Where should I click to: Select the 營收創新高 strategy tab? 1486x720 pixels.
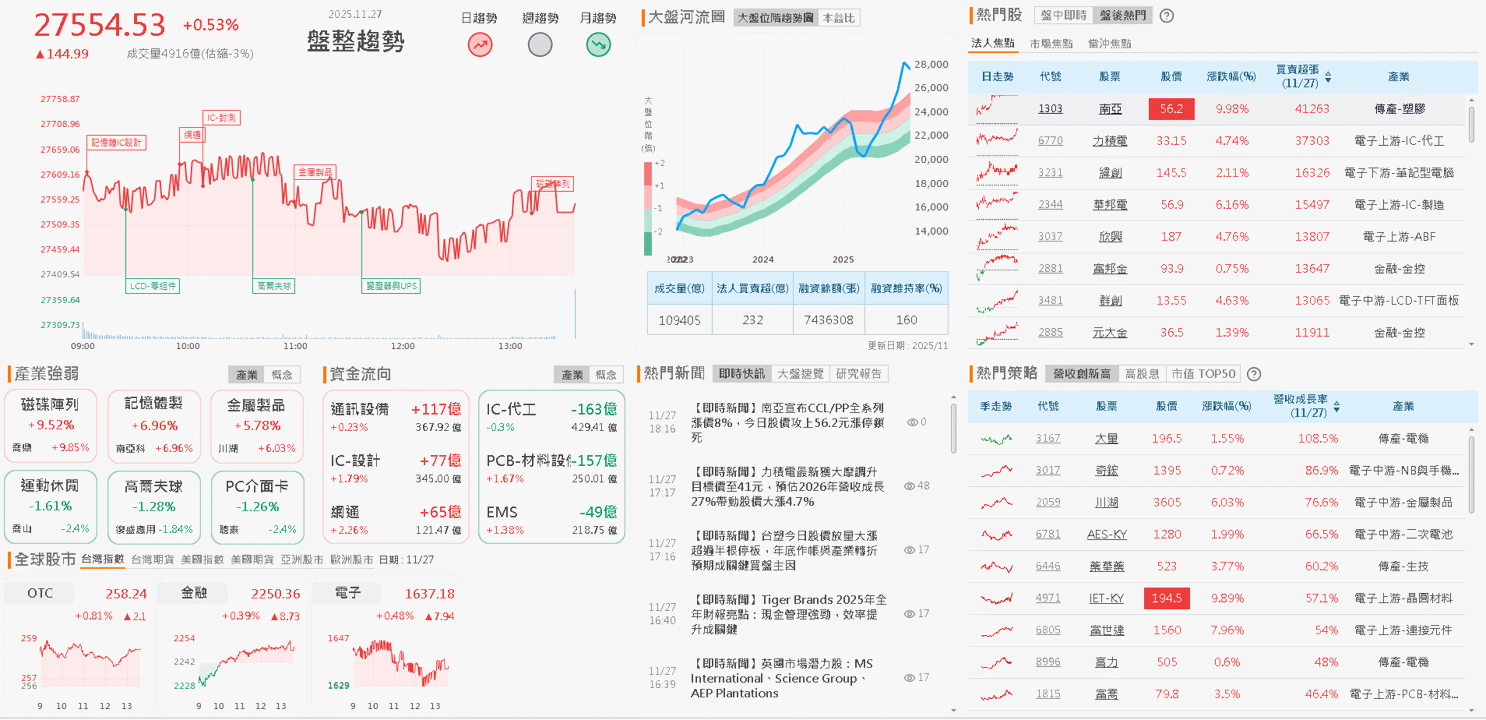(x=1080, y=374)
